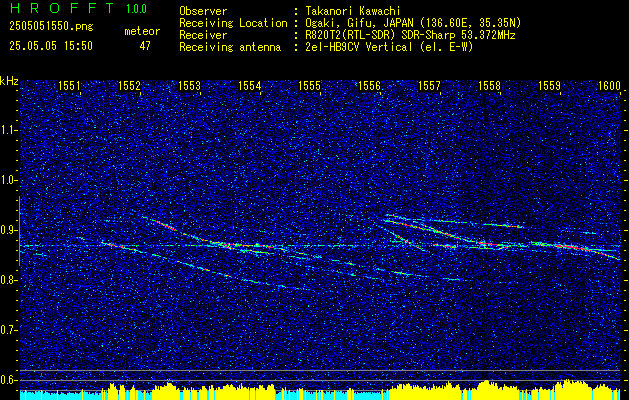Click the date stamp 25.05.05 15:50
Image resolution: width=629 pixels, height=400 pixels.
point(51,46)
